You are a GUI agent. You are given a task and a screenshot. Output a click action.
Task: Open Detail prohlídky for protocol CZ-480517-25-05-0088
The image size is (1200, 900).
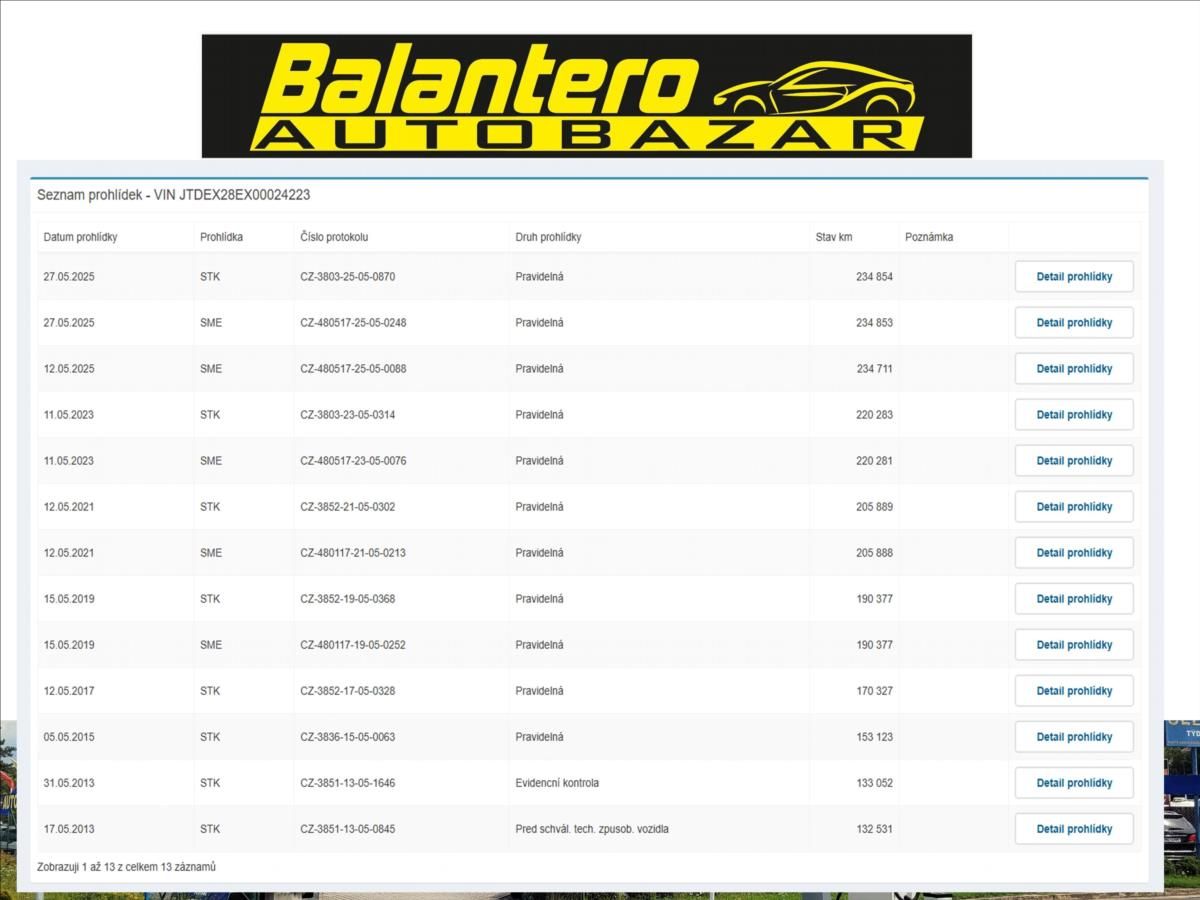(x=1074, y=368)
